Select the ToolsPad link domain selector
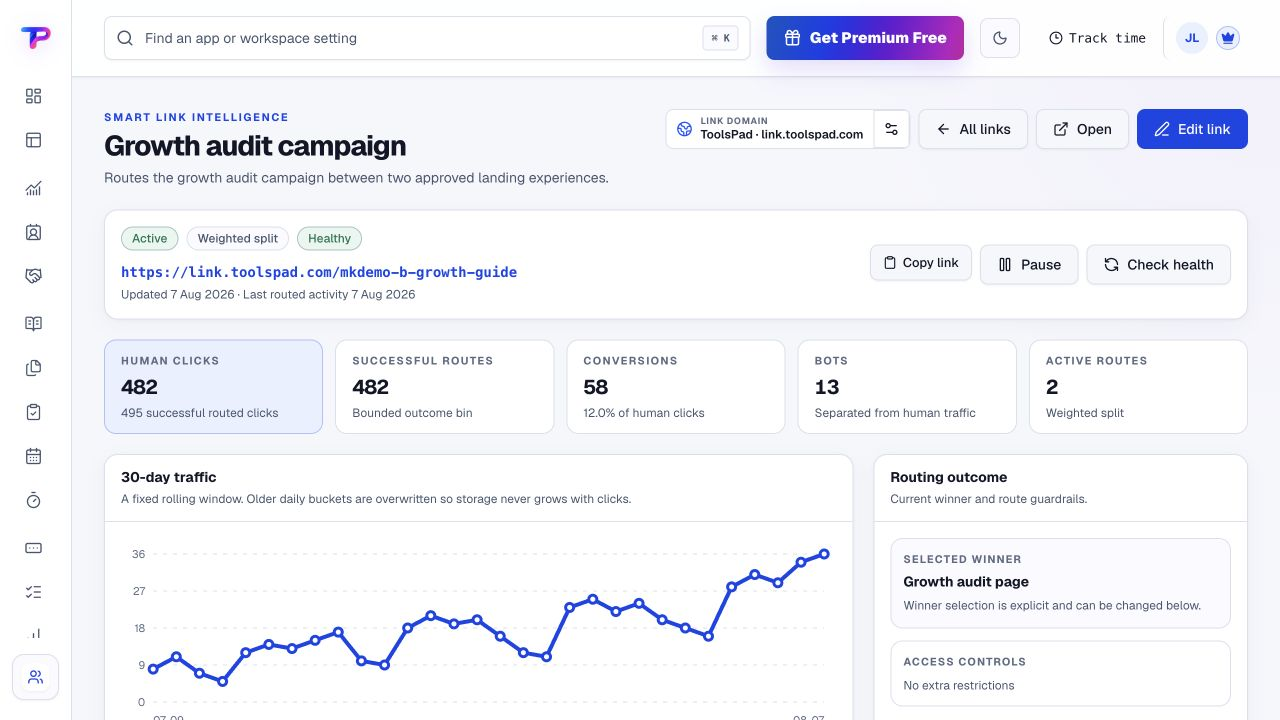1280x720 pixels. 770,129
